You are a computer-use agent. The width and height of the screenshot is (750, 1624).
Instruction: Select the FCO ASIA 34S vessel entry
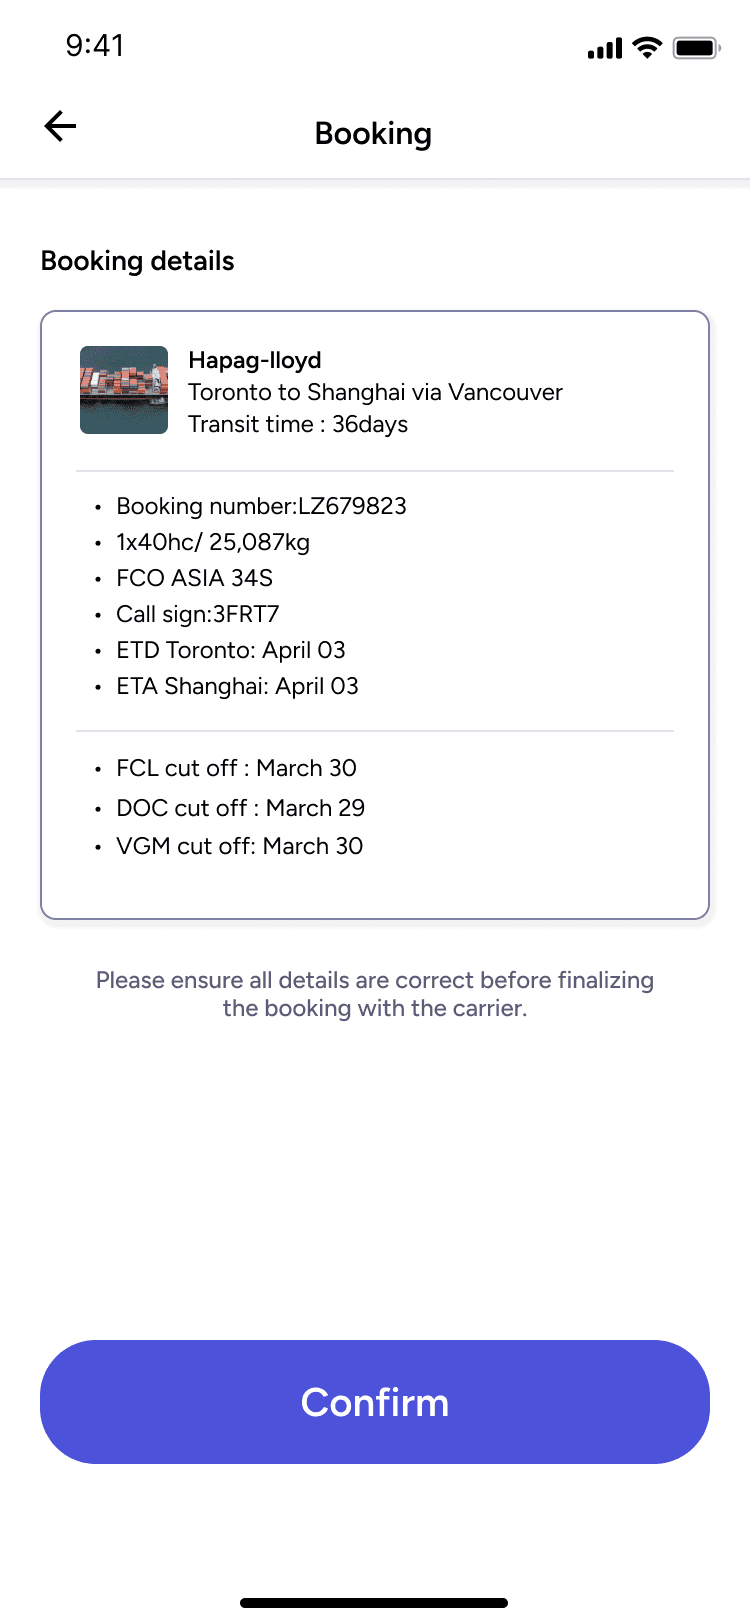click(194, 578)
